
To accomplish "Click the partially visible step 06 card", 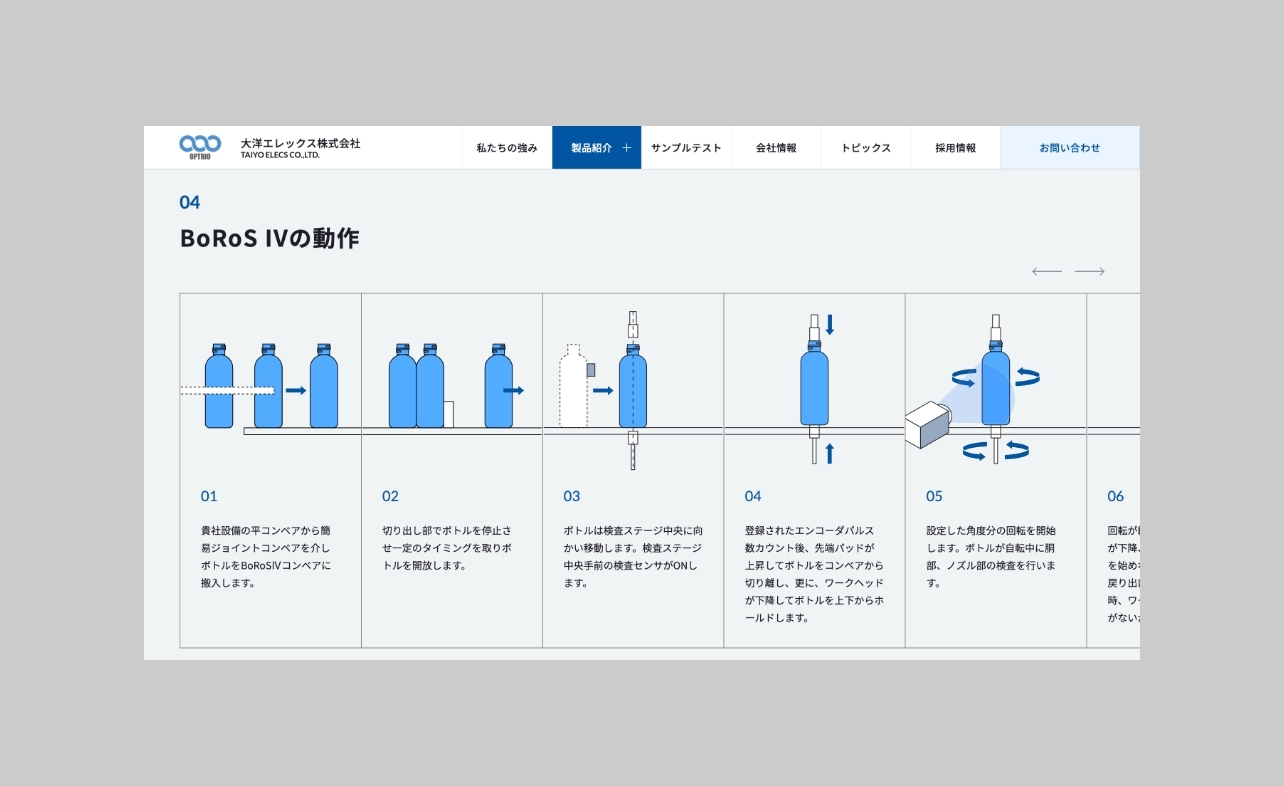I will click(1114, 470).
